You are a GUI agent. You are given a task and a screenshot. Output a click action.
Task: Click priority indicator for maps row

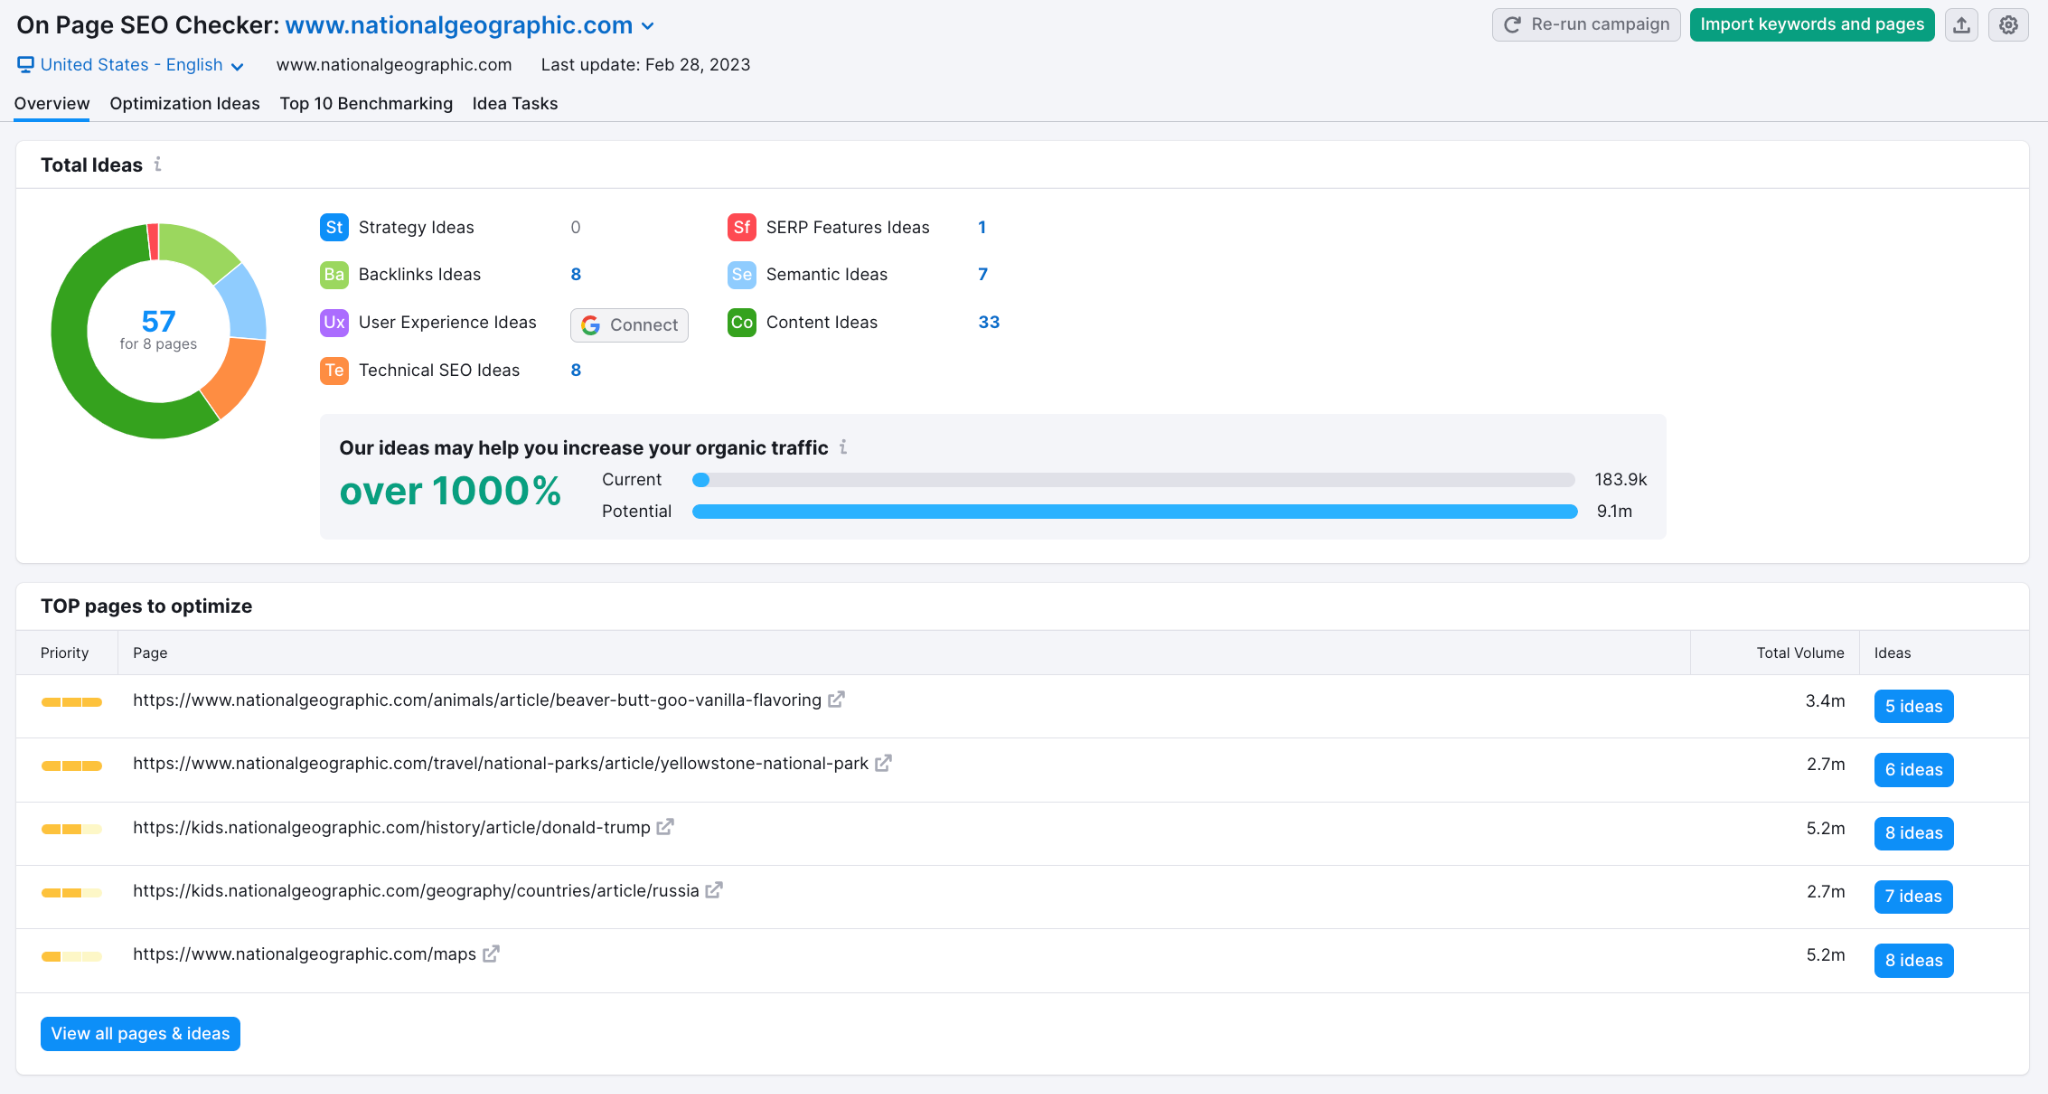71,957
